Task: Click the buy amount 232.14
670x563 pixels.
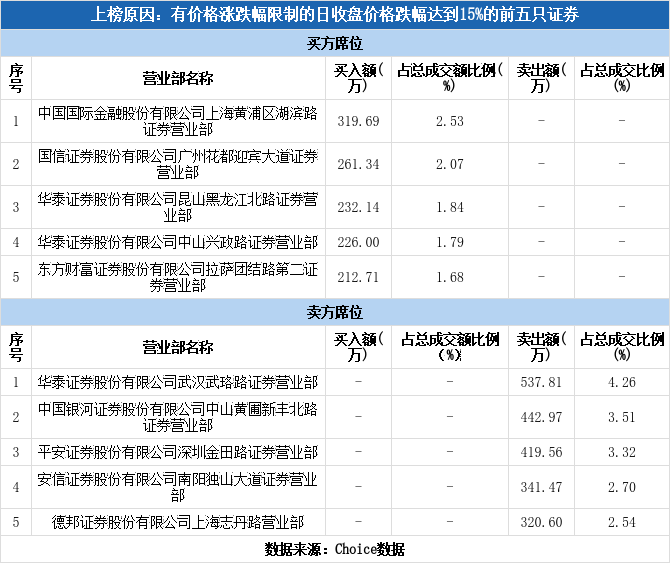Action: [x=358, y=207]
